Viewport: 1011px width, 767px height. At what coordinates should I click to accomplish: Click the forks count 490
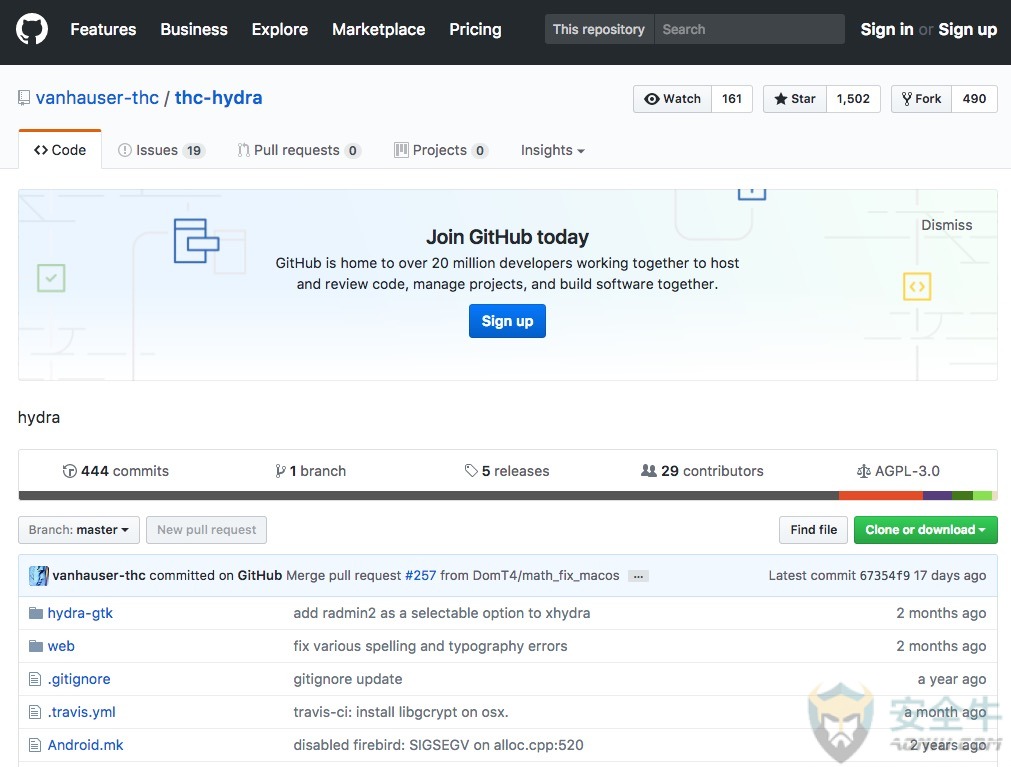[x=974, y=99]
